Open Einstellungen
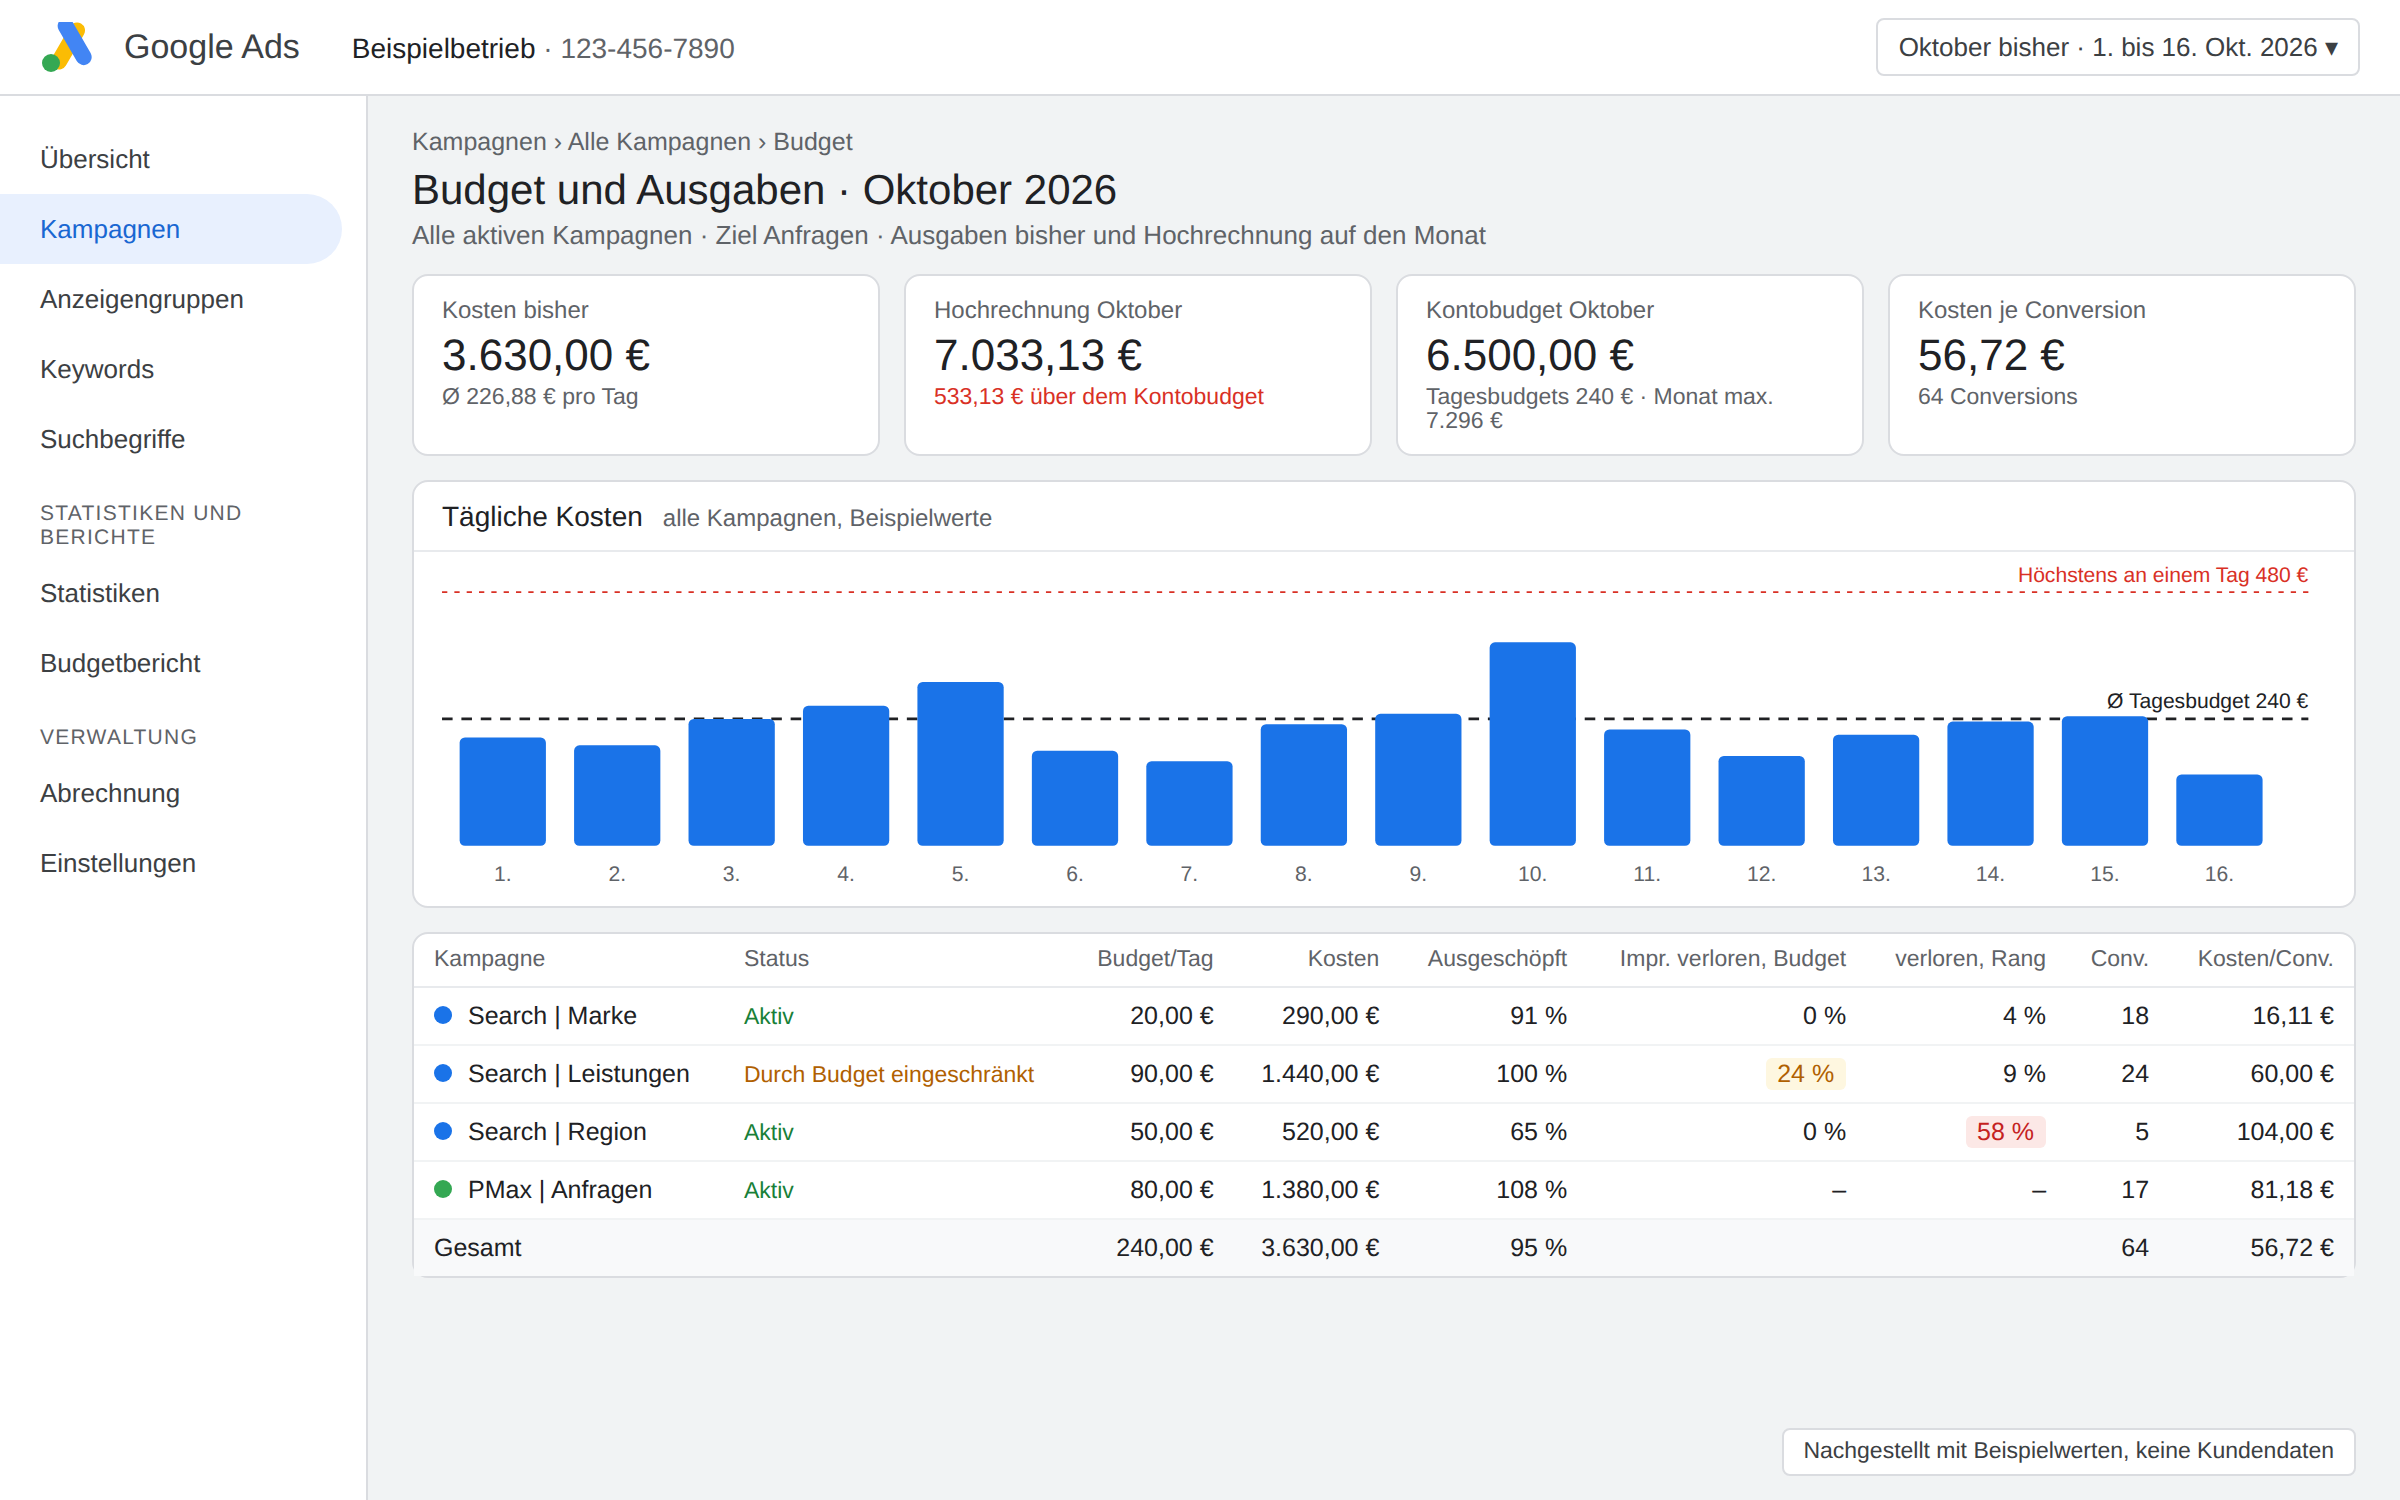This screenshot has height=1500, width=2400. [x=118, y=863]
